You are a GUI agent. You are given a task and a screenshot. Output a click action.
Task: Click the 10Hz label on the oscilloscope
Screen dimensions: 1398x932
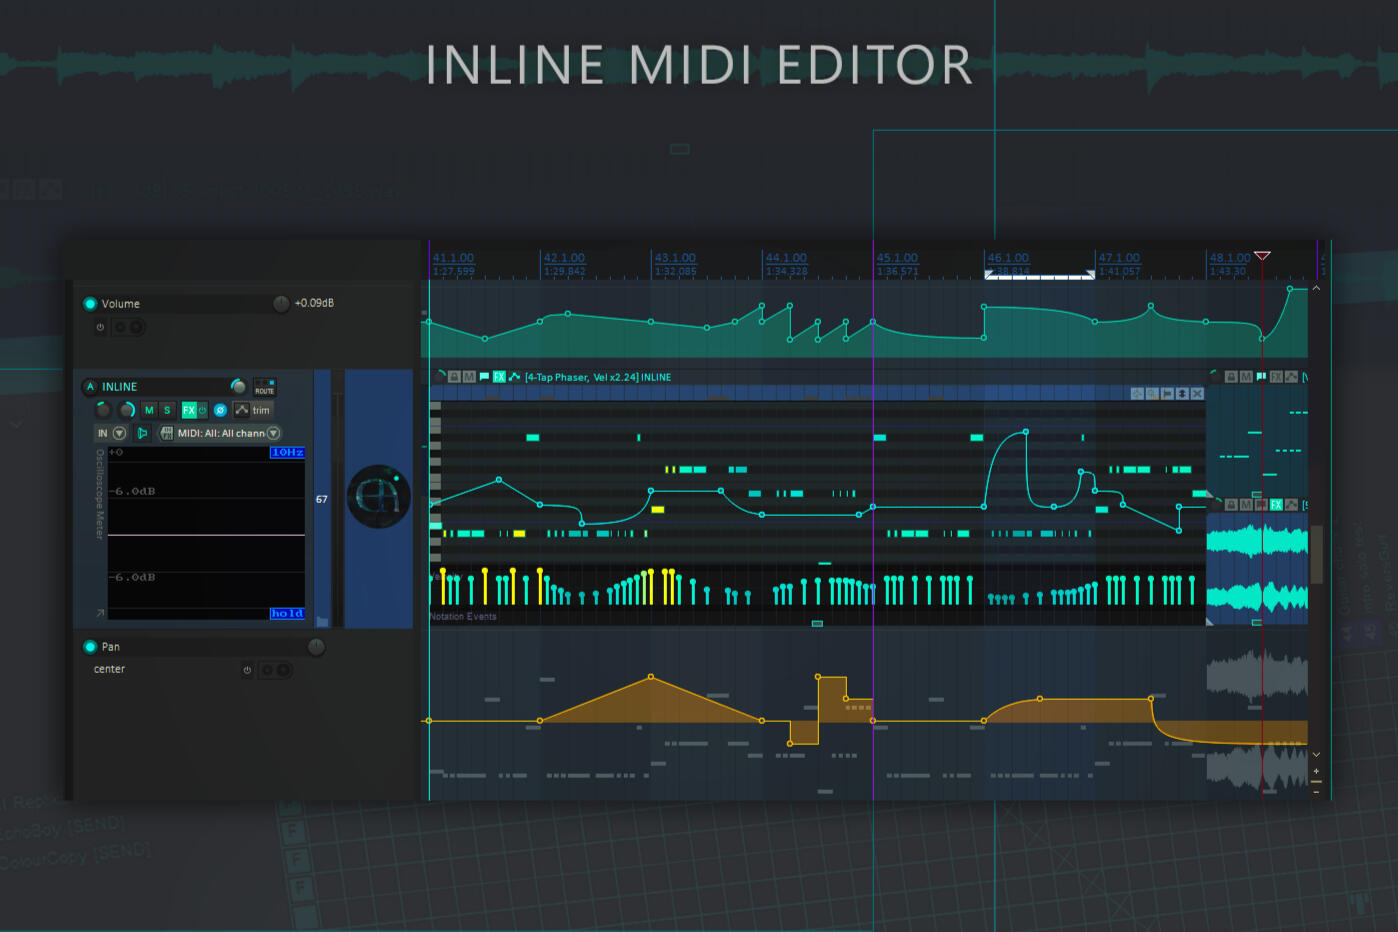click(x=288, y=452)
